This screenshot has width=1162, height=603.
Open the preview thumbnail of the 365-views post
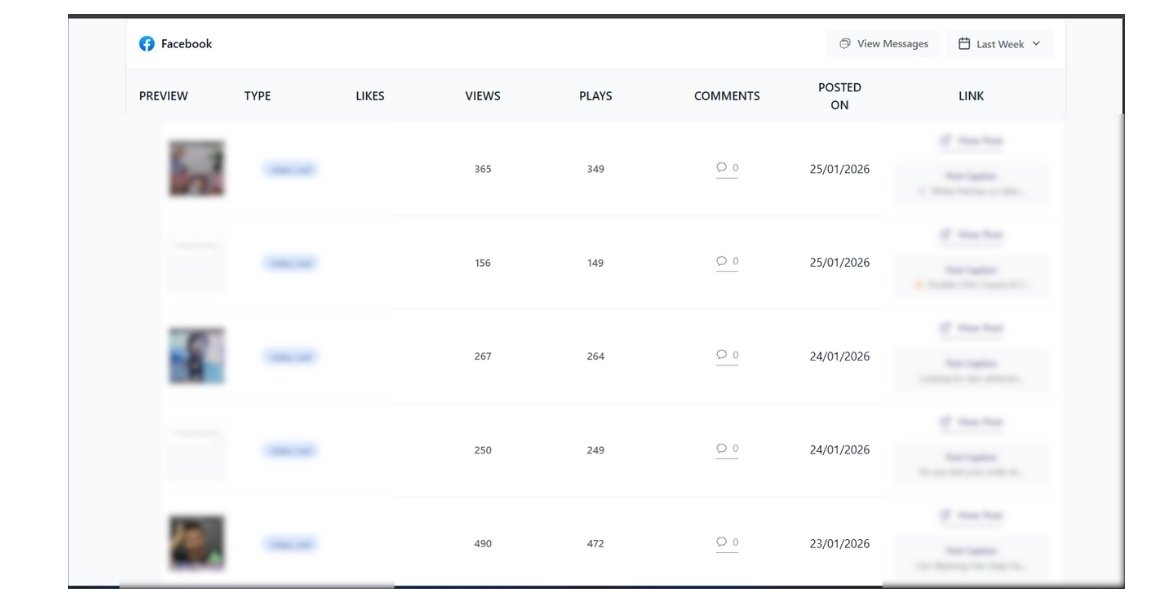[x=196, y=169]
